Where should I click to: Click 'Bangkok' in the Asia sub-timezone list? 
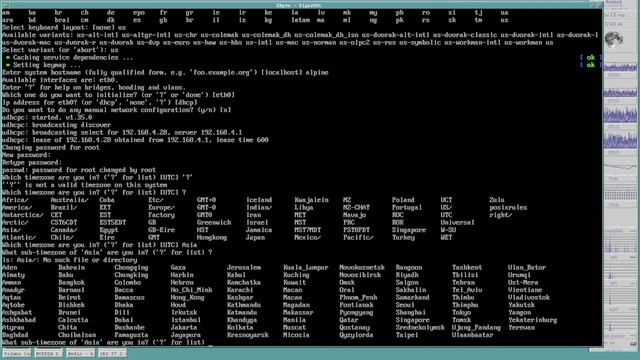[71, 282]
